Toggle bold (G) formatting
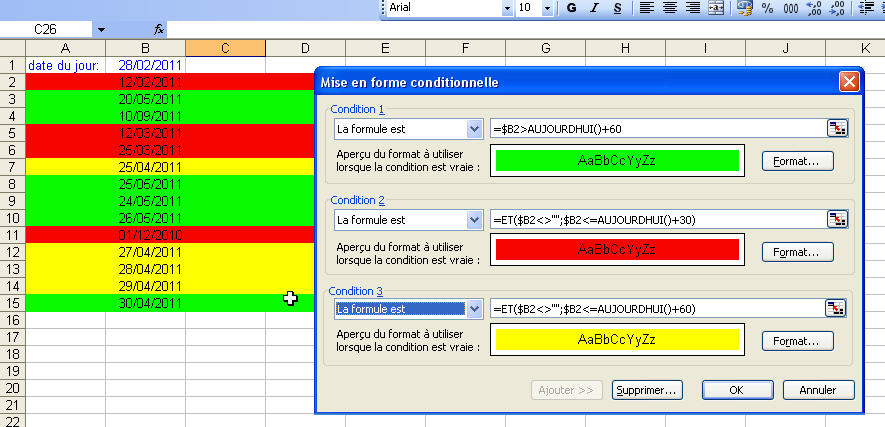This screenshot has width=885, height=427. click(x=571, y=8)
